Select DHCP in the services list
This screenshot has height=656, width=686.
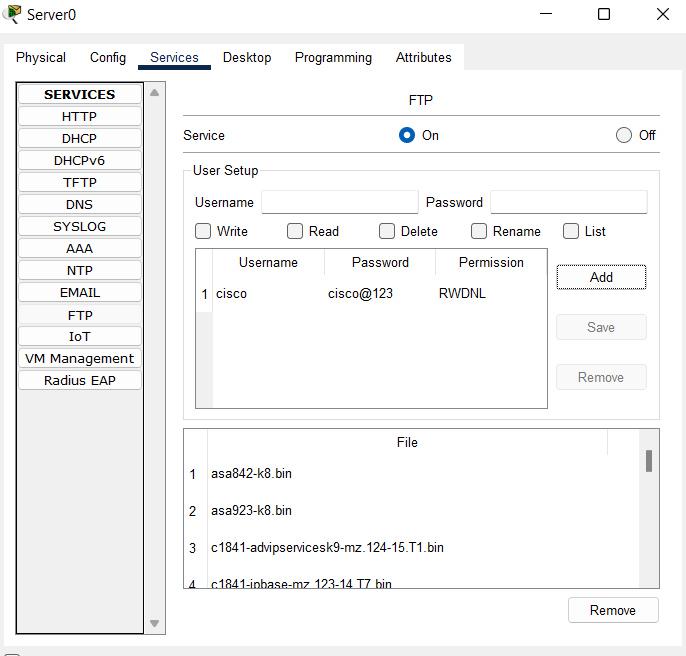click(x=79, y=138)
